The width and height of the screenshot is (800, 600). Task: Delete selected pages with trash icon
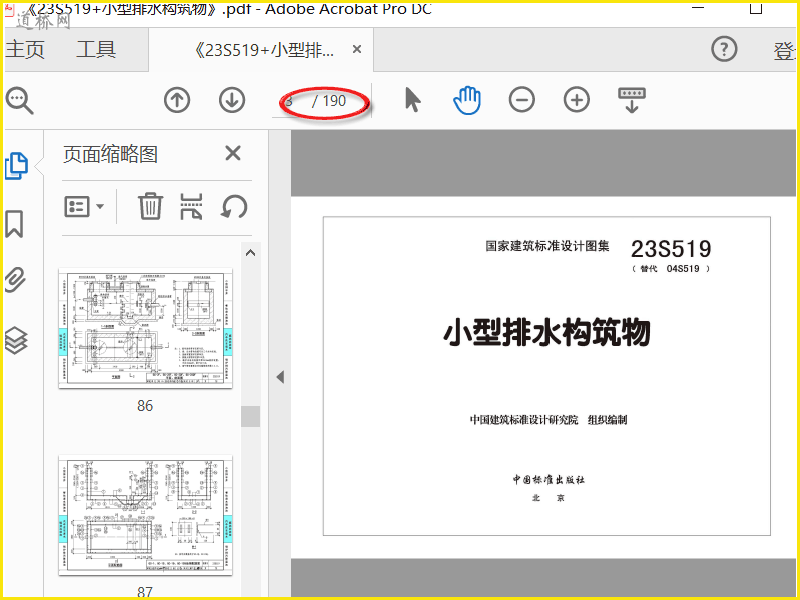(x=150, y=206)
